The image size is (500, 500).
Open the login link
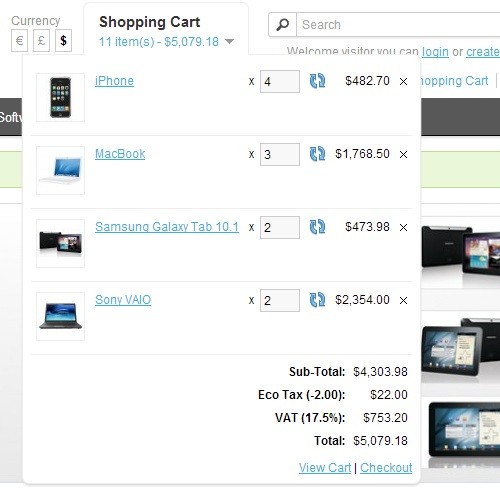point(435,52)
